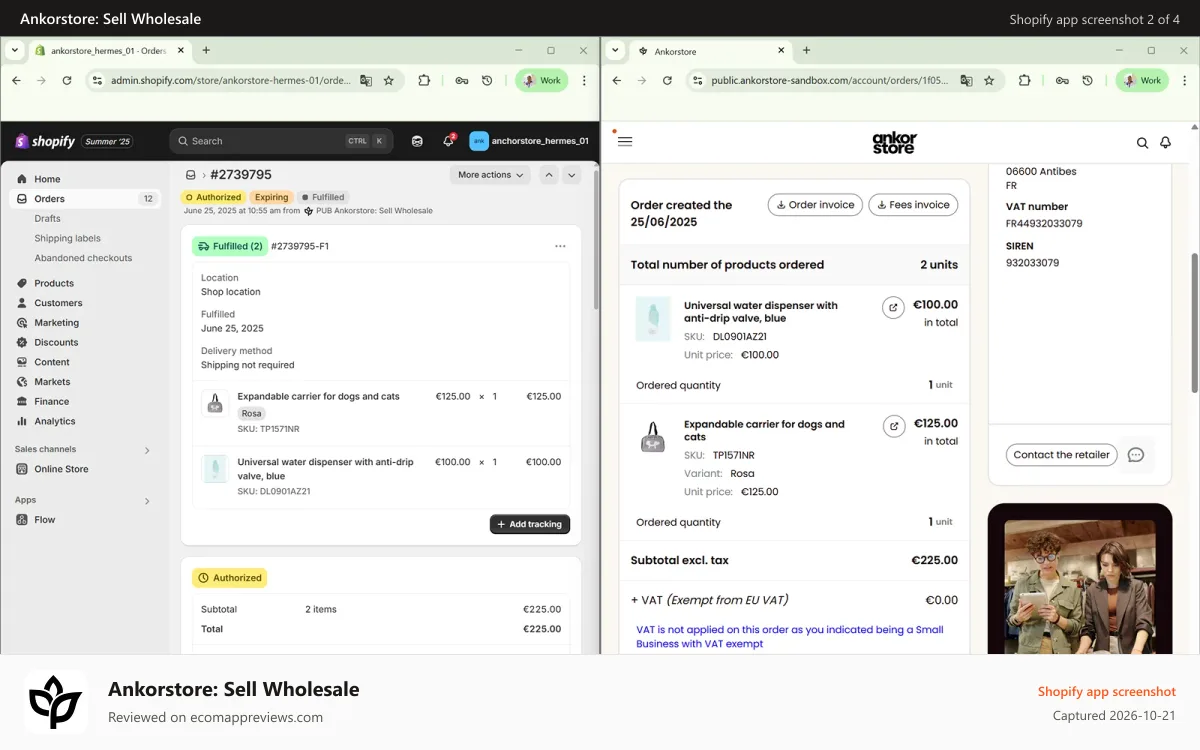The width and height of the screenshot is (1200, 750).
Task: Bookmark the Shopify page with star
Action: pos(389,81)
